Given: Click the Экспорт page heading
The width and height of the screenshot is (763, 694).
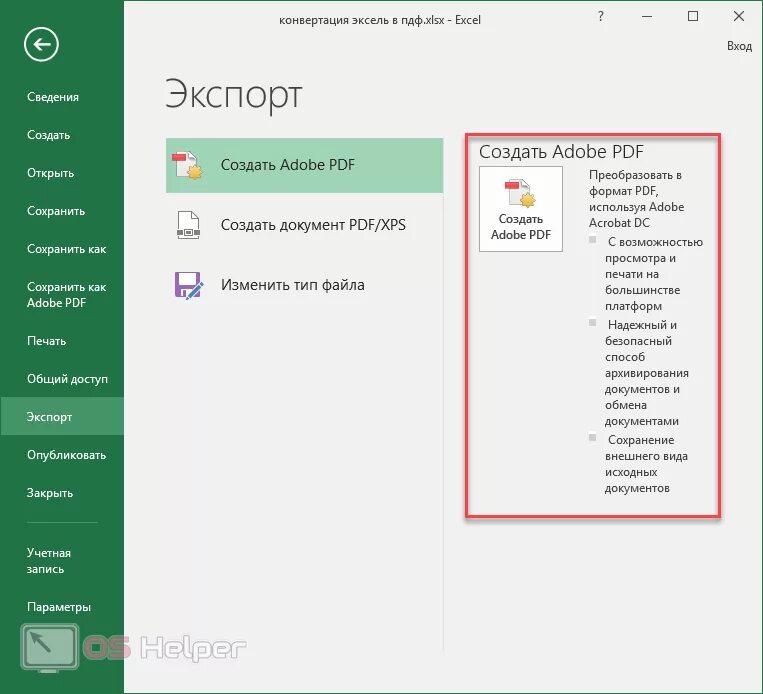Looking at the screenshot, I should pos(234,95).
